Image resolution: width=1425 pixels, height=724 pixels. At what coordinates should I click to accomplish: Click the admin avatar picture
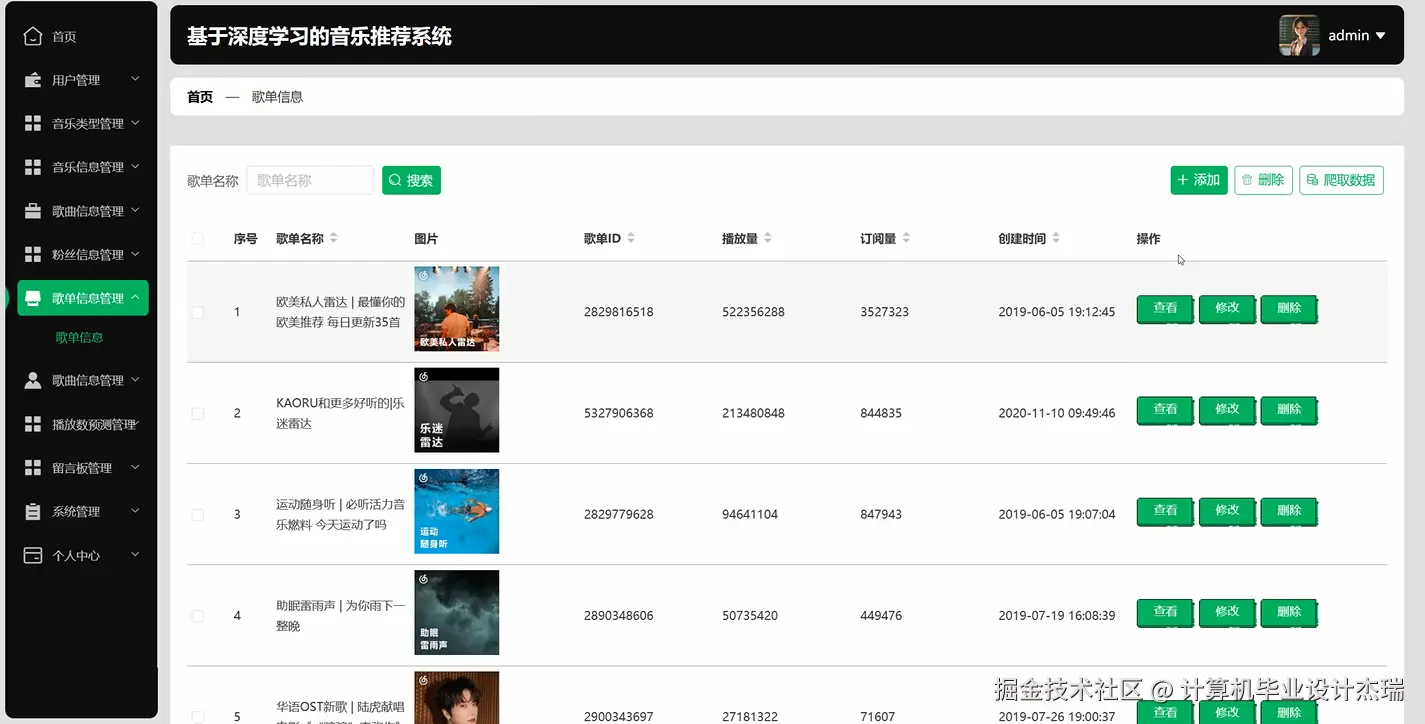click(x=1299, y=35)
